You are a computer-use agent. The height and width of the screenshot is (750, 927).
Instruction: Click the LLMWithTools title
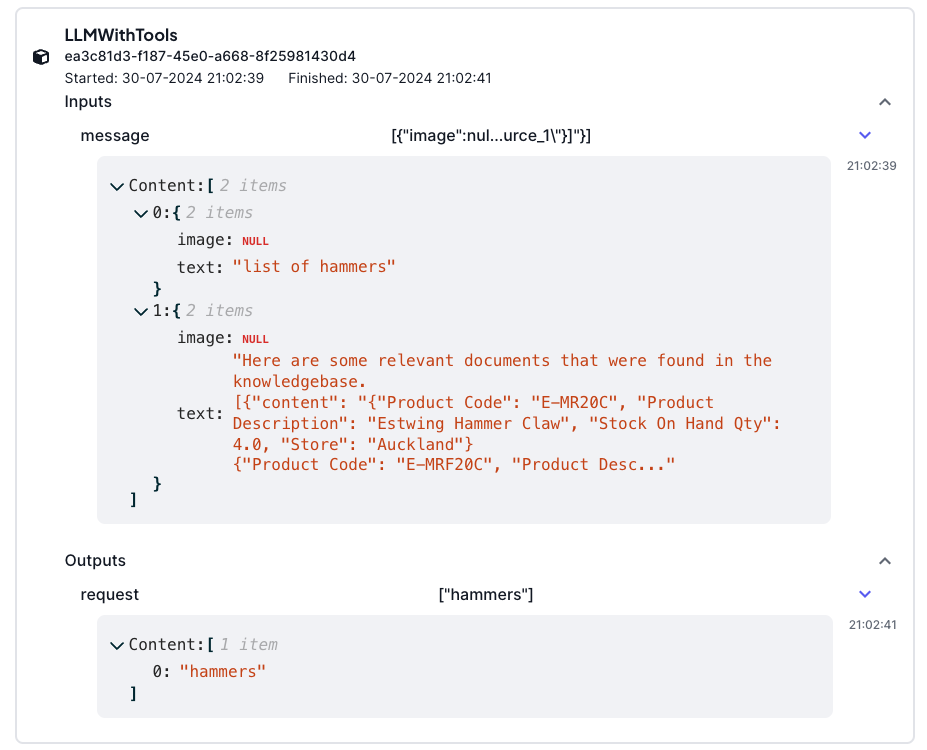[x=121, y=35]
